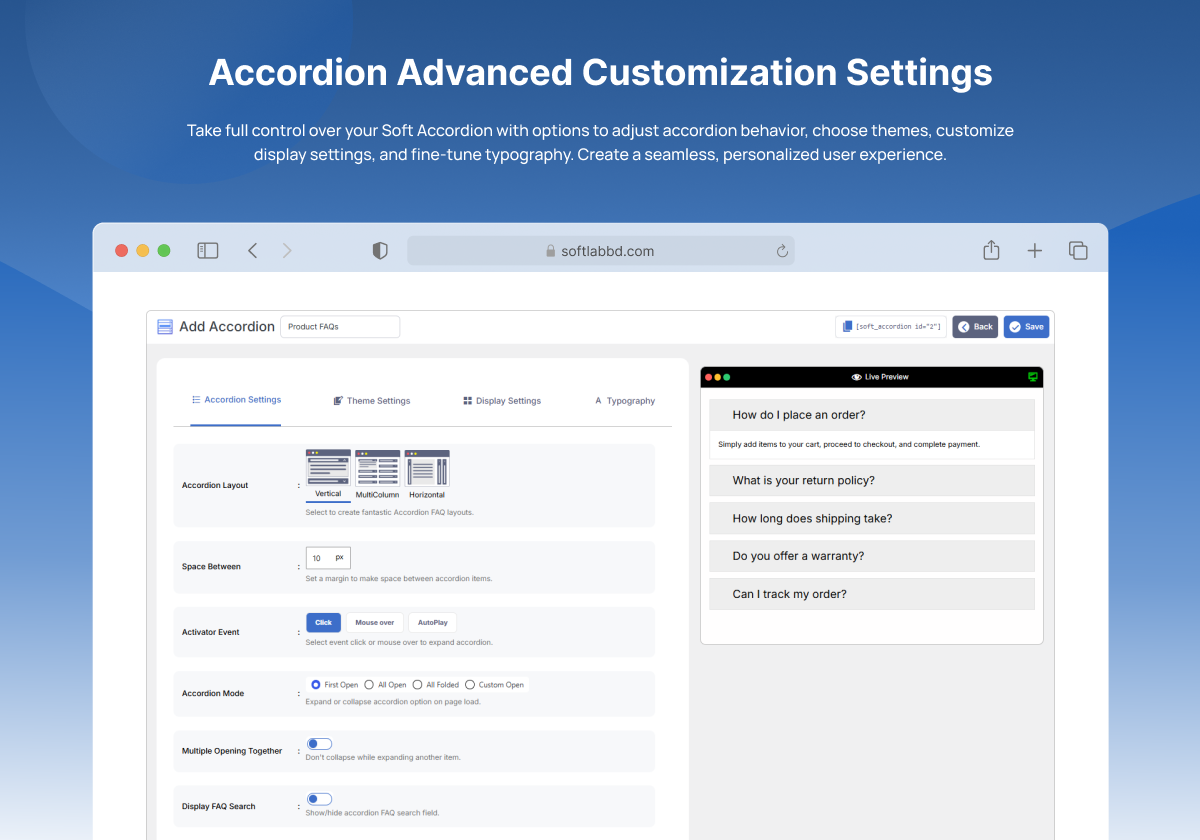Image resolution: width=1200 pixels, height=840 pixels.
Task: Switch to the Theme Settings tab
Action: coord(372,401)
